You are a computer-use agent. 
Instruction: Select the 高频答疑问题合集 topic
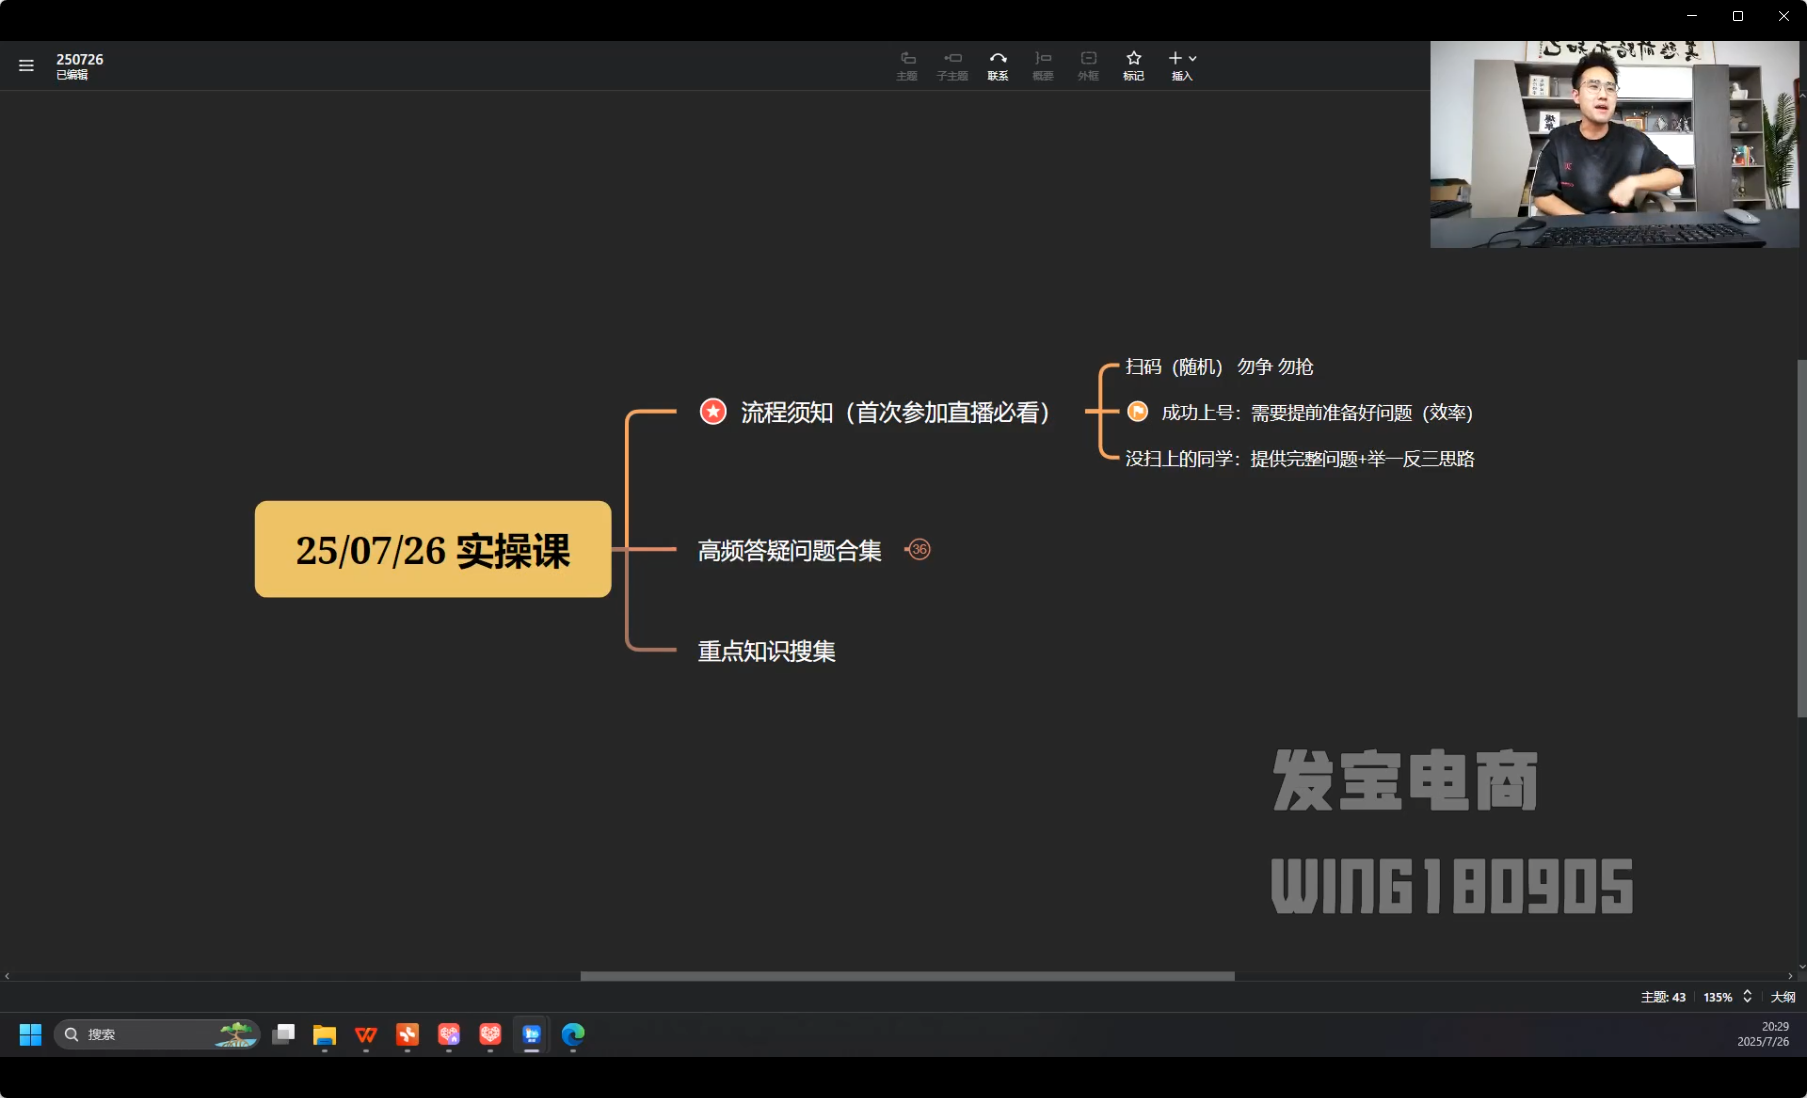pos(789,551)
